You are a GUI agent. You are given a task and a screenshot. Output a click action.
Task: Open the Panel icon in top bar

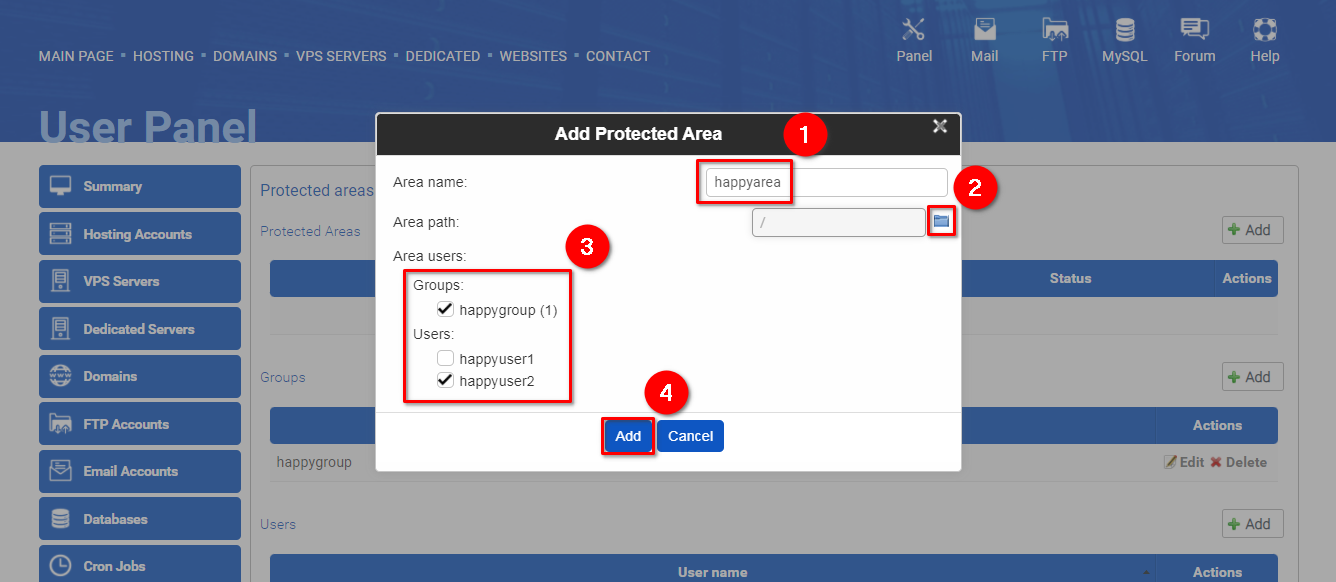[x=914, y=29]
